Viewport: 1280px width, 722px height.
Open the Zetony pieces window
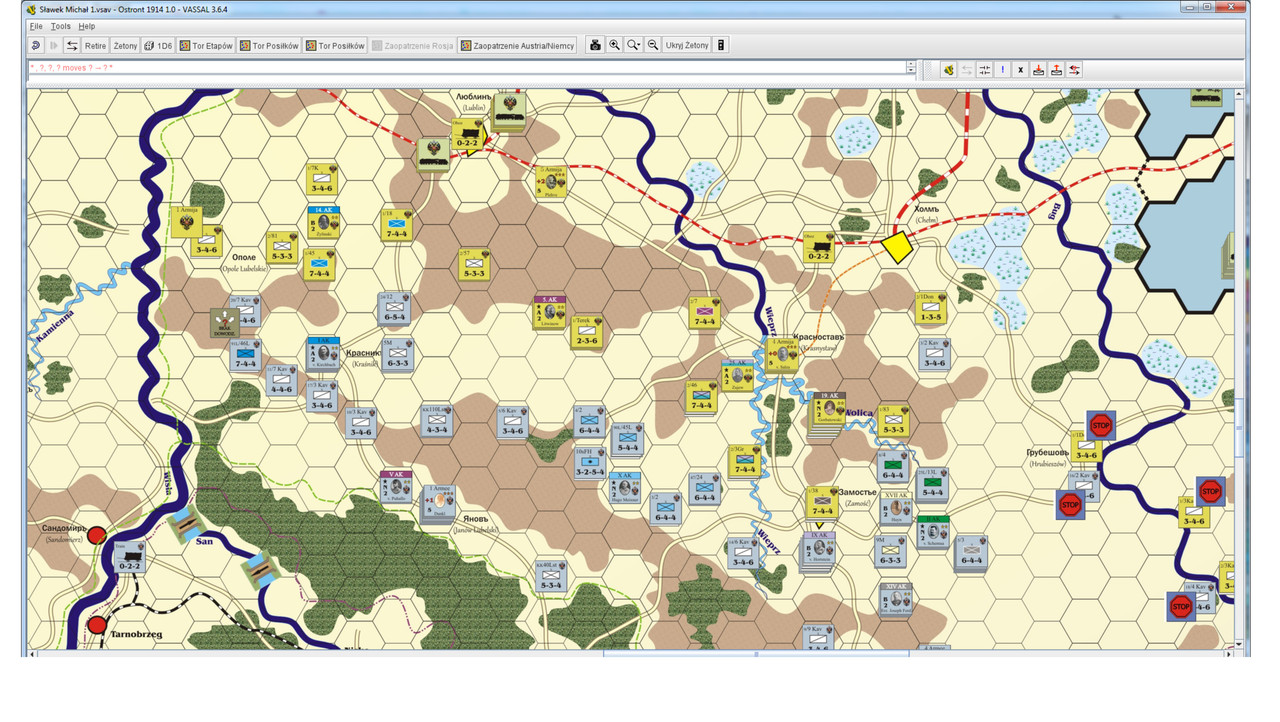pos(125,45)
